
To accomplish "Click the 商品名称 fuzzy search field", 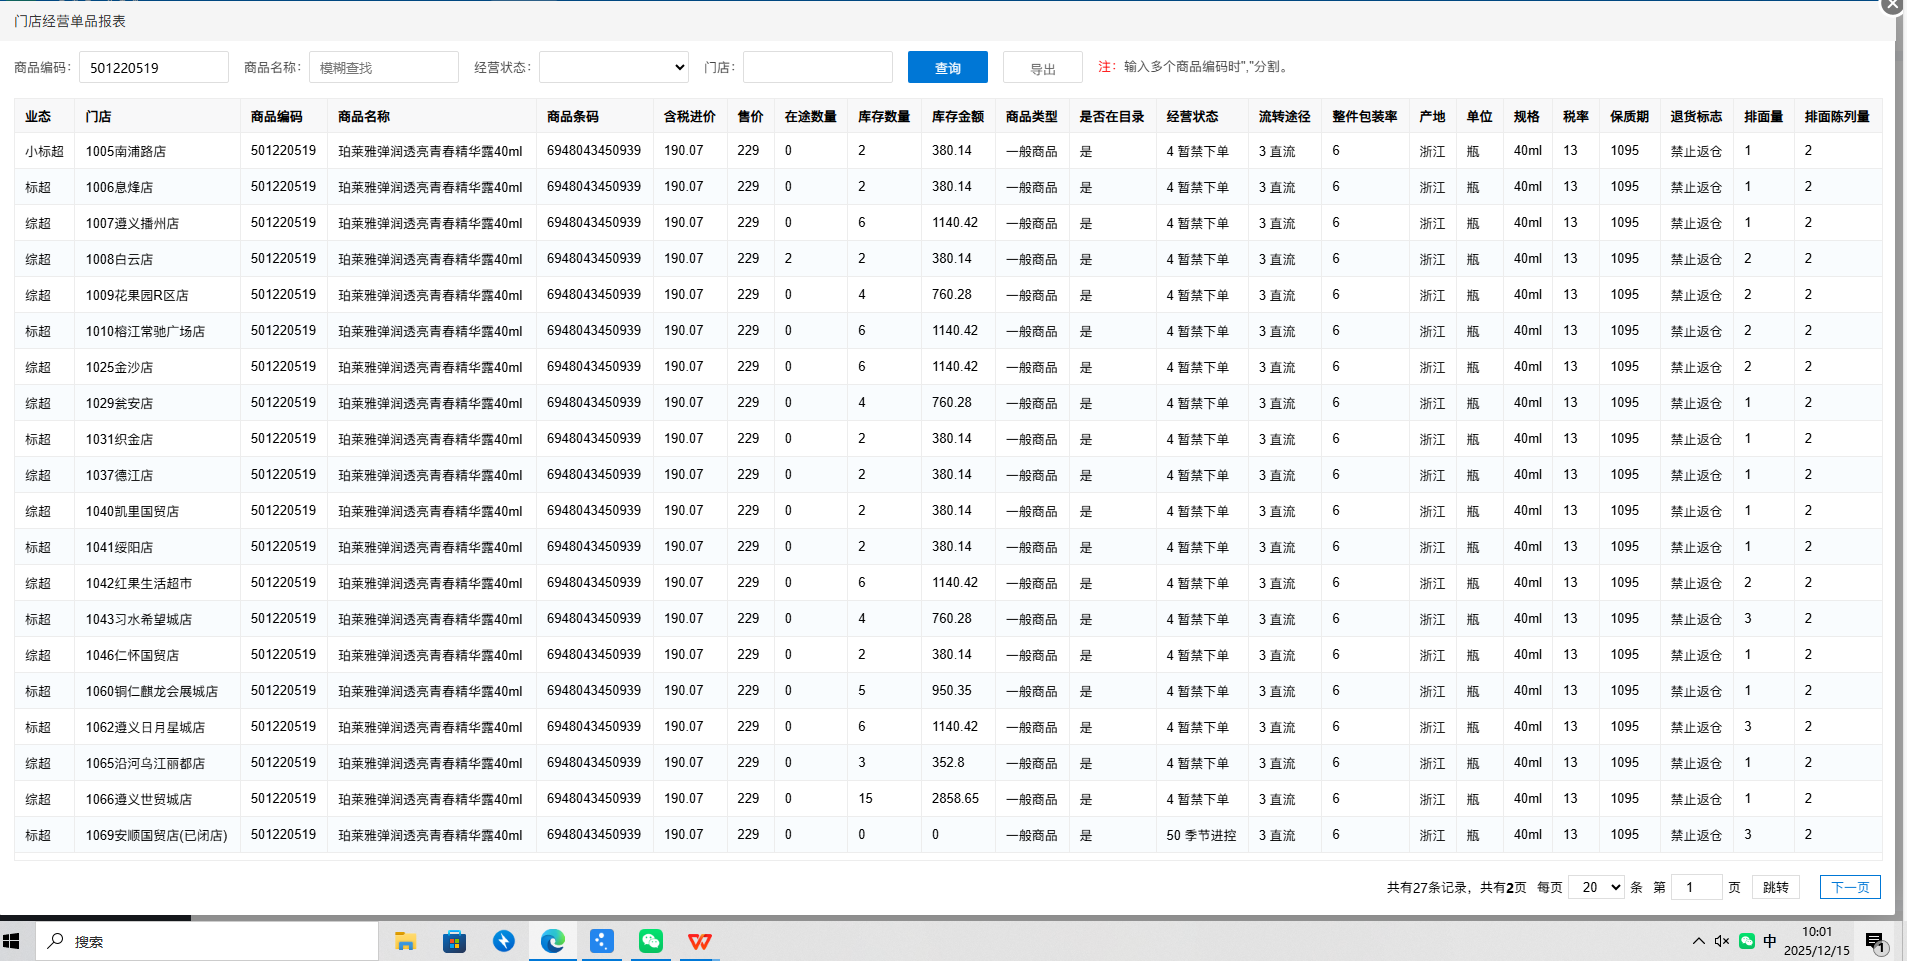I will [x=383, y=67].
